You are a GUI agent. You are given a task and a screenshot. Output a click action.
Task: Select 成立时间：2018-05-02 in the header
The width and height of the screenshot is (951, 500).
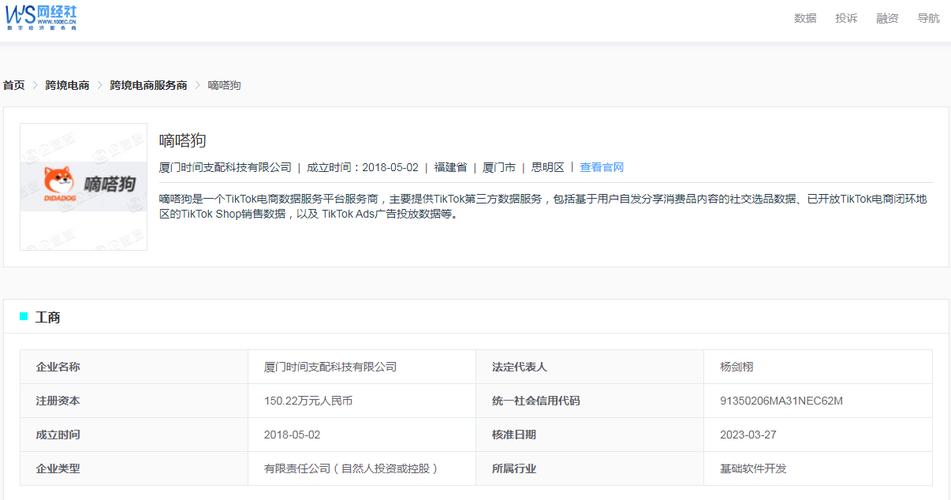click(363, 167)
